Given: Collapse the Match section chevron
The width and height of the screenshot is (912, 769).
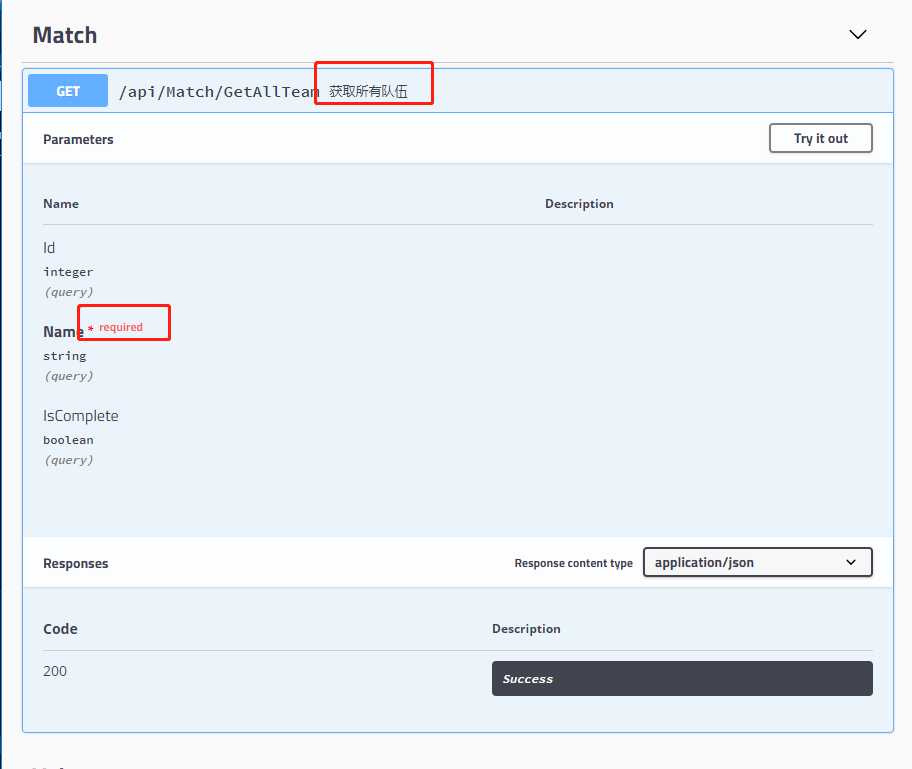Looking at the screenshot, I should (857, 34).
